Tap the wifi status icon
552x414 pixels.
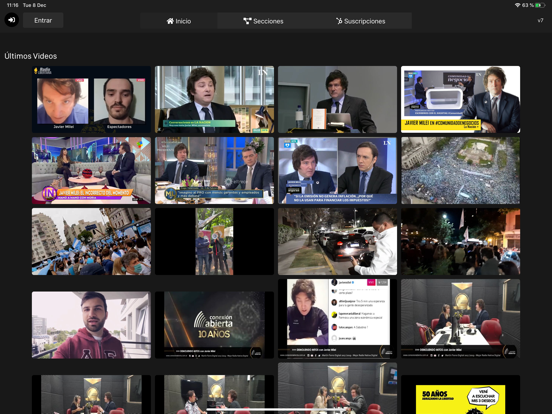(x=517, y=5)
